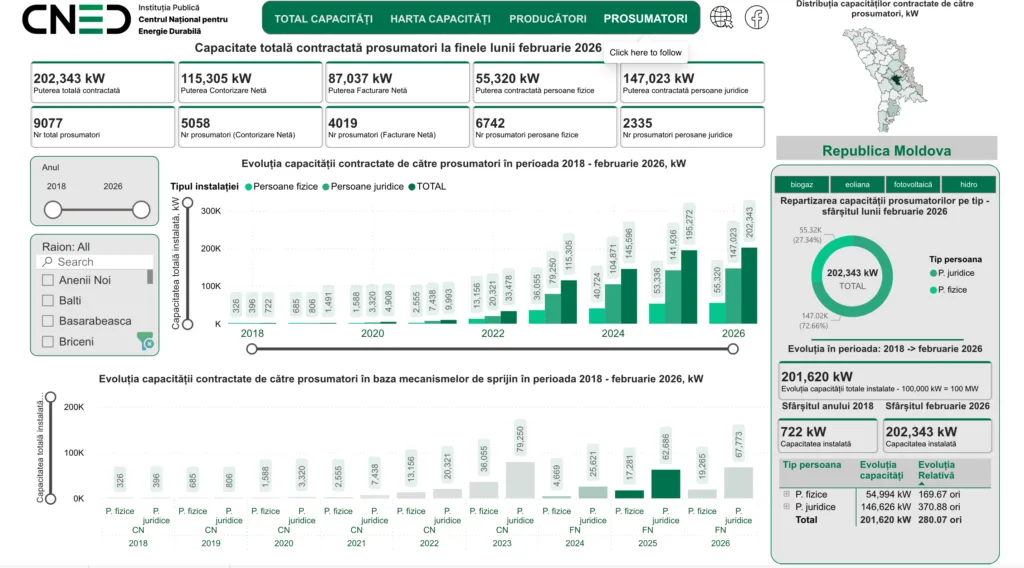Open the Facebook page icon
1024x568 pixels.
pyautogui.click(x=755, y=17)
